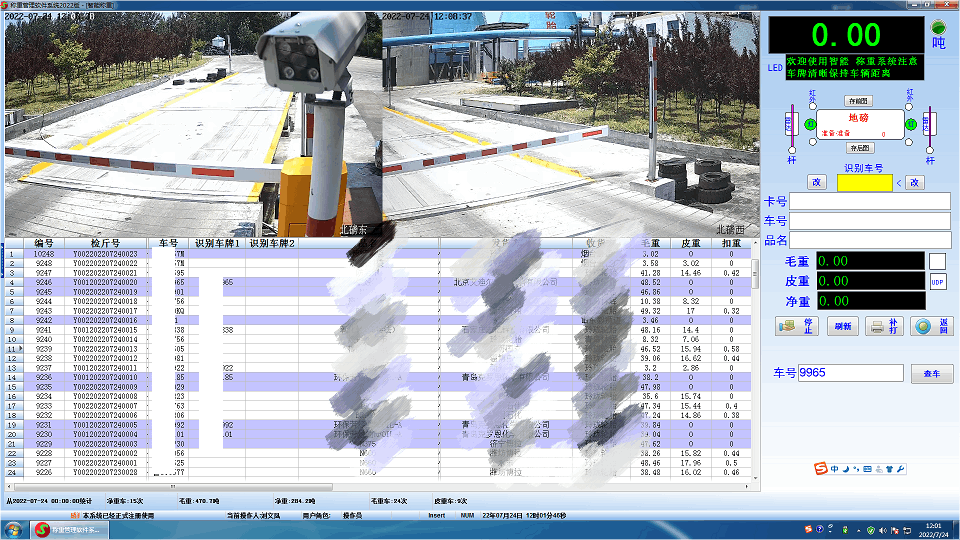Screen dimensions: 960x540
Task: Click the 编号 column header
Action: tap(44, 243)
